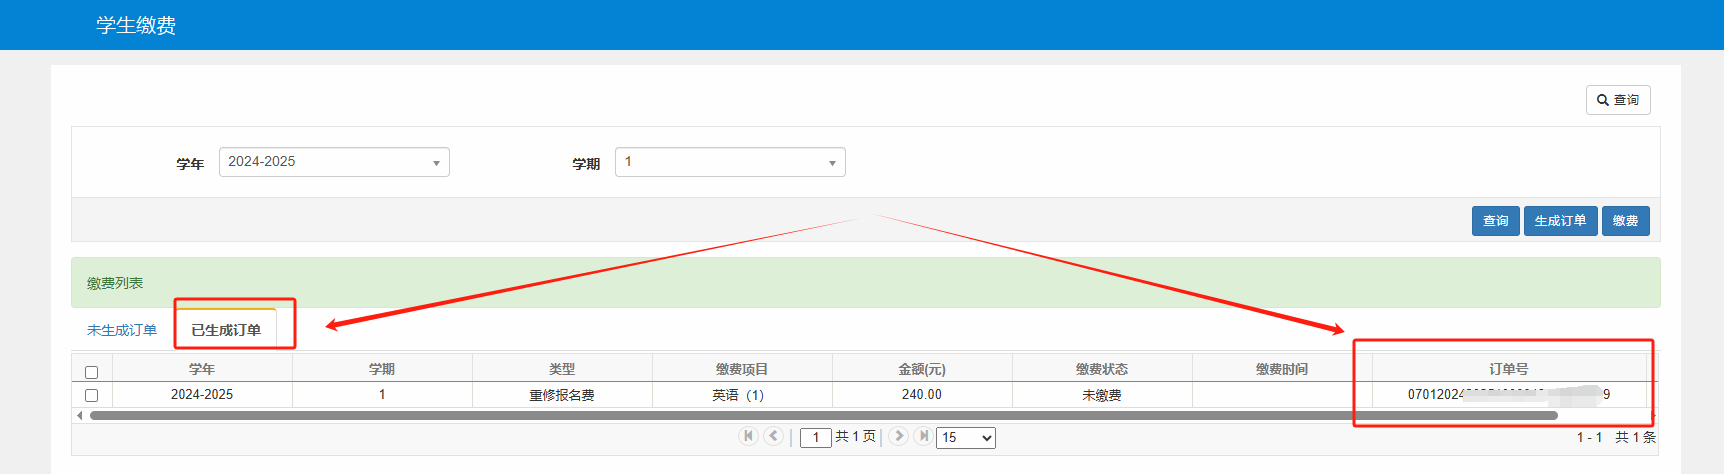Select all rows via header checkbox
The image size is (1724, 474).
coord(92,372)
